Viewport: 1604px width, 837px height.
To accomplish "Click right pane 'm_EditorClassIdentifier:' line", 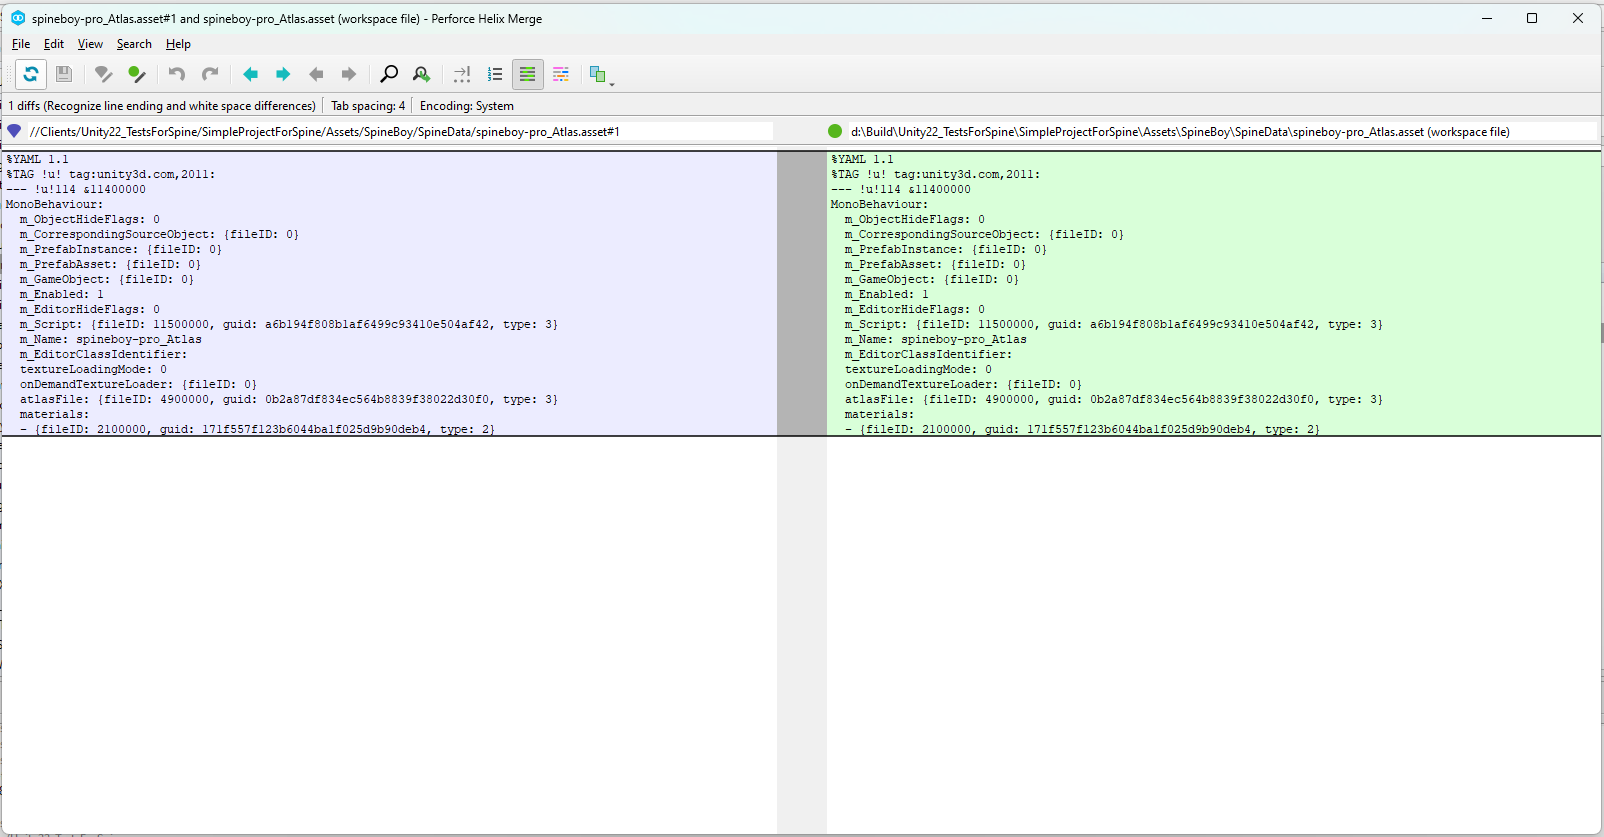I will 928,354.
